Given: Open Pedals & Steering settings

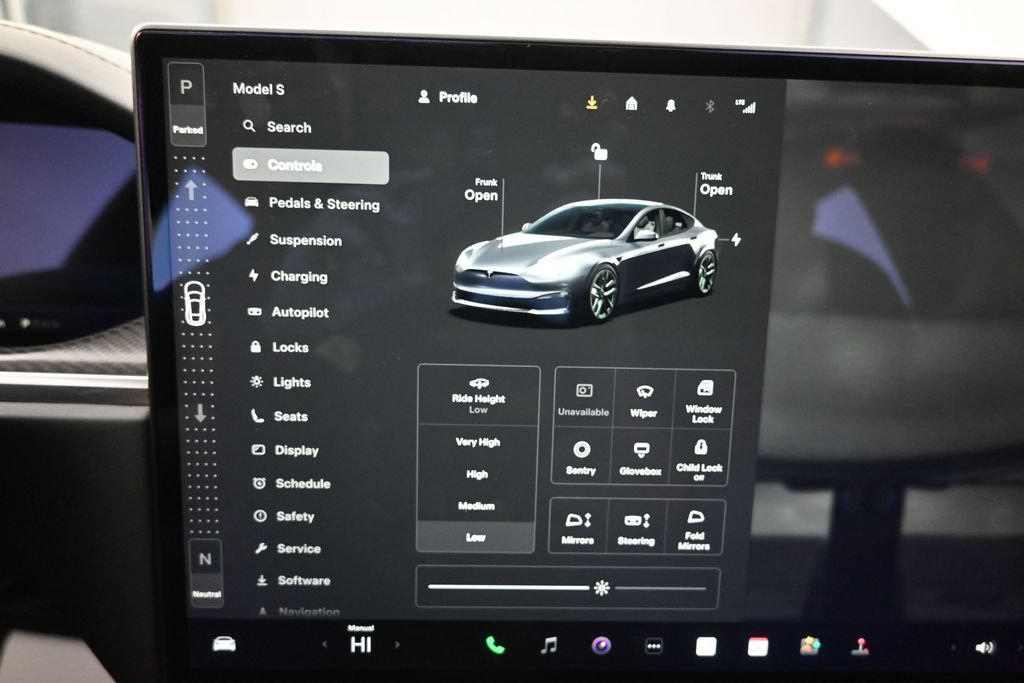Looking at the screenshot, I should 312,204.
